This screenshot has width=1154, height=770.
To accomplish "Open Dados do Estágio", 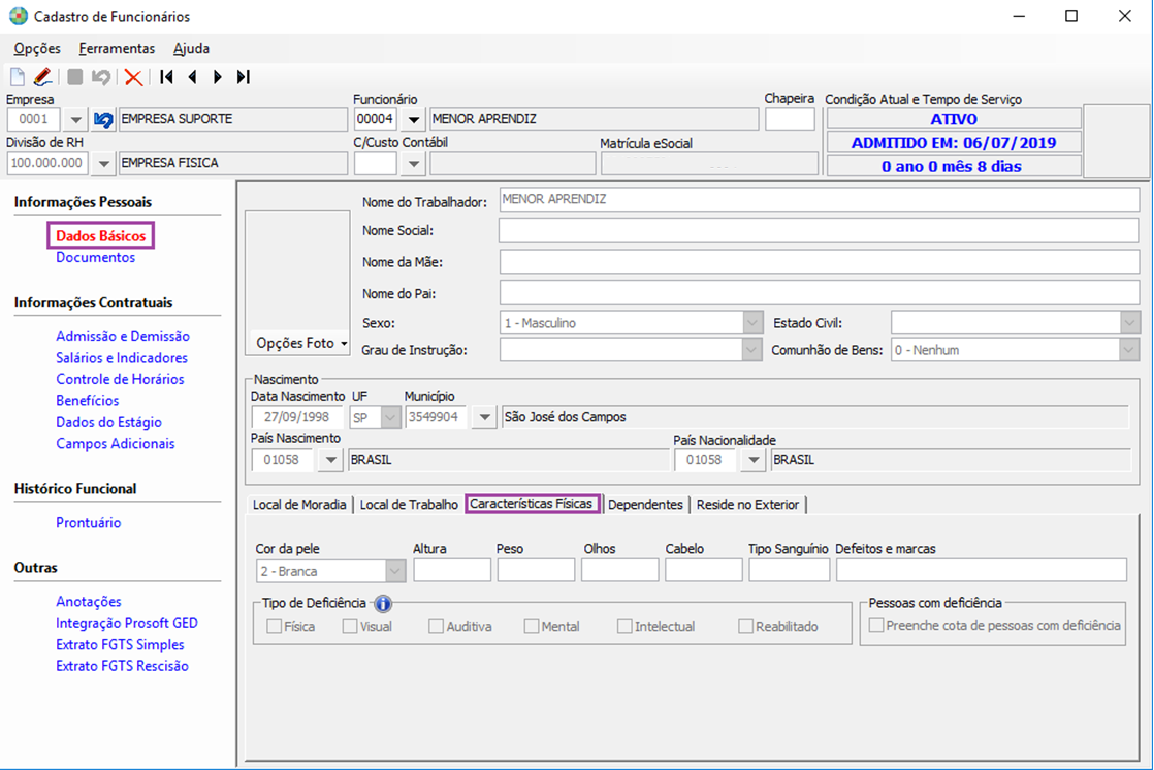I will coord(109,422).
